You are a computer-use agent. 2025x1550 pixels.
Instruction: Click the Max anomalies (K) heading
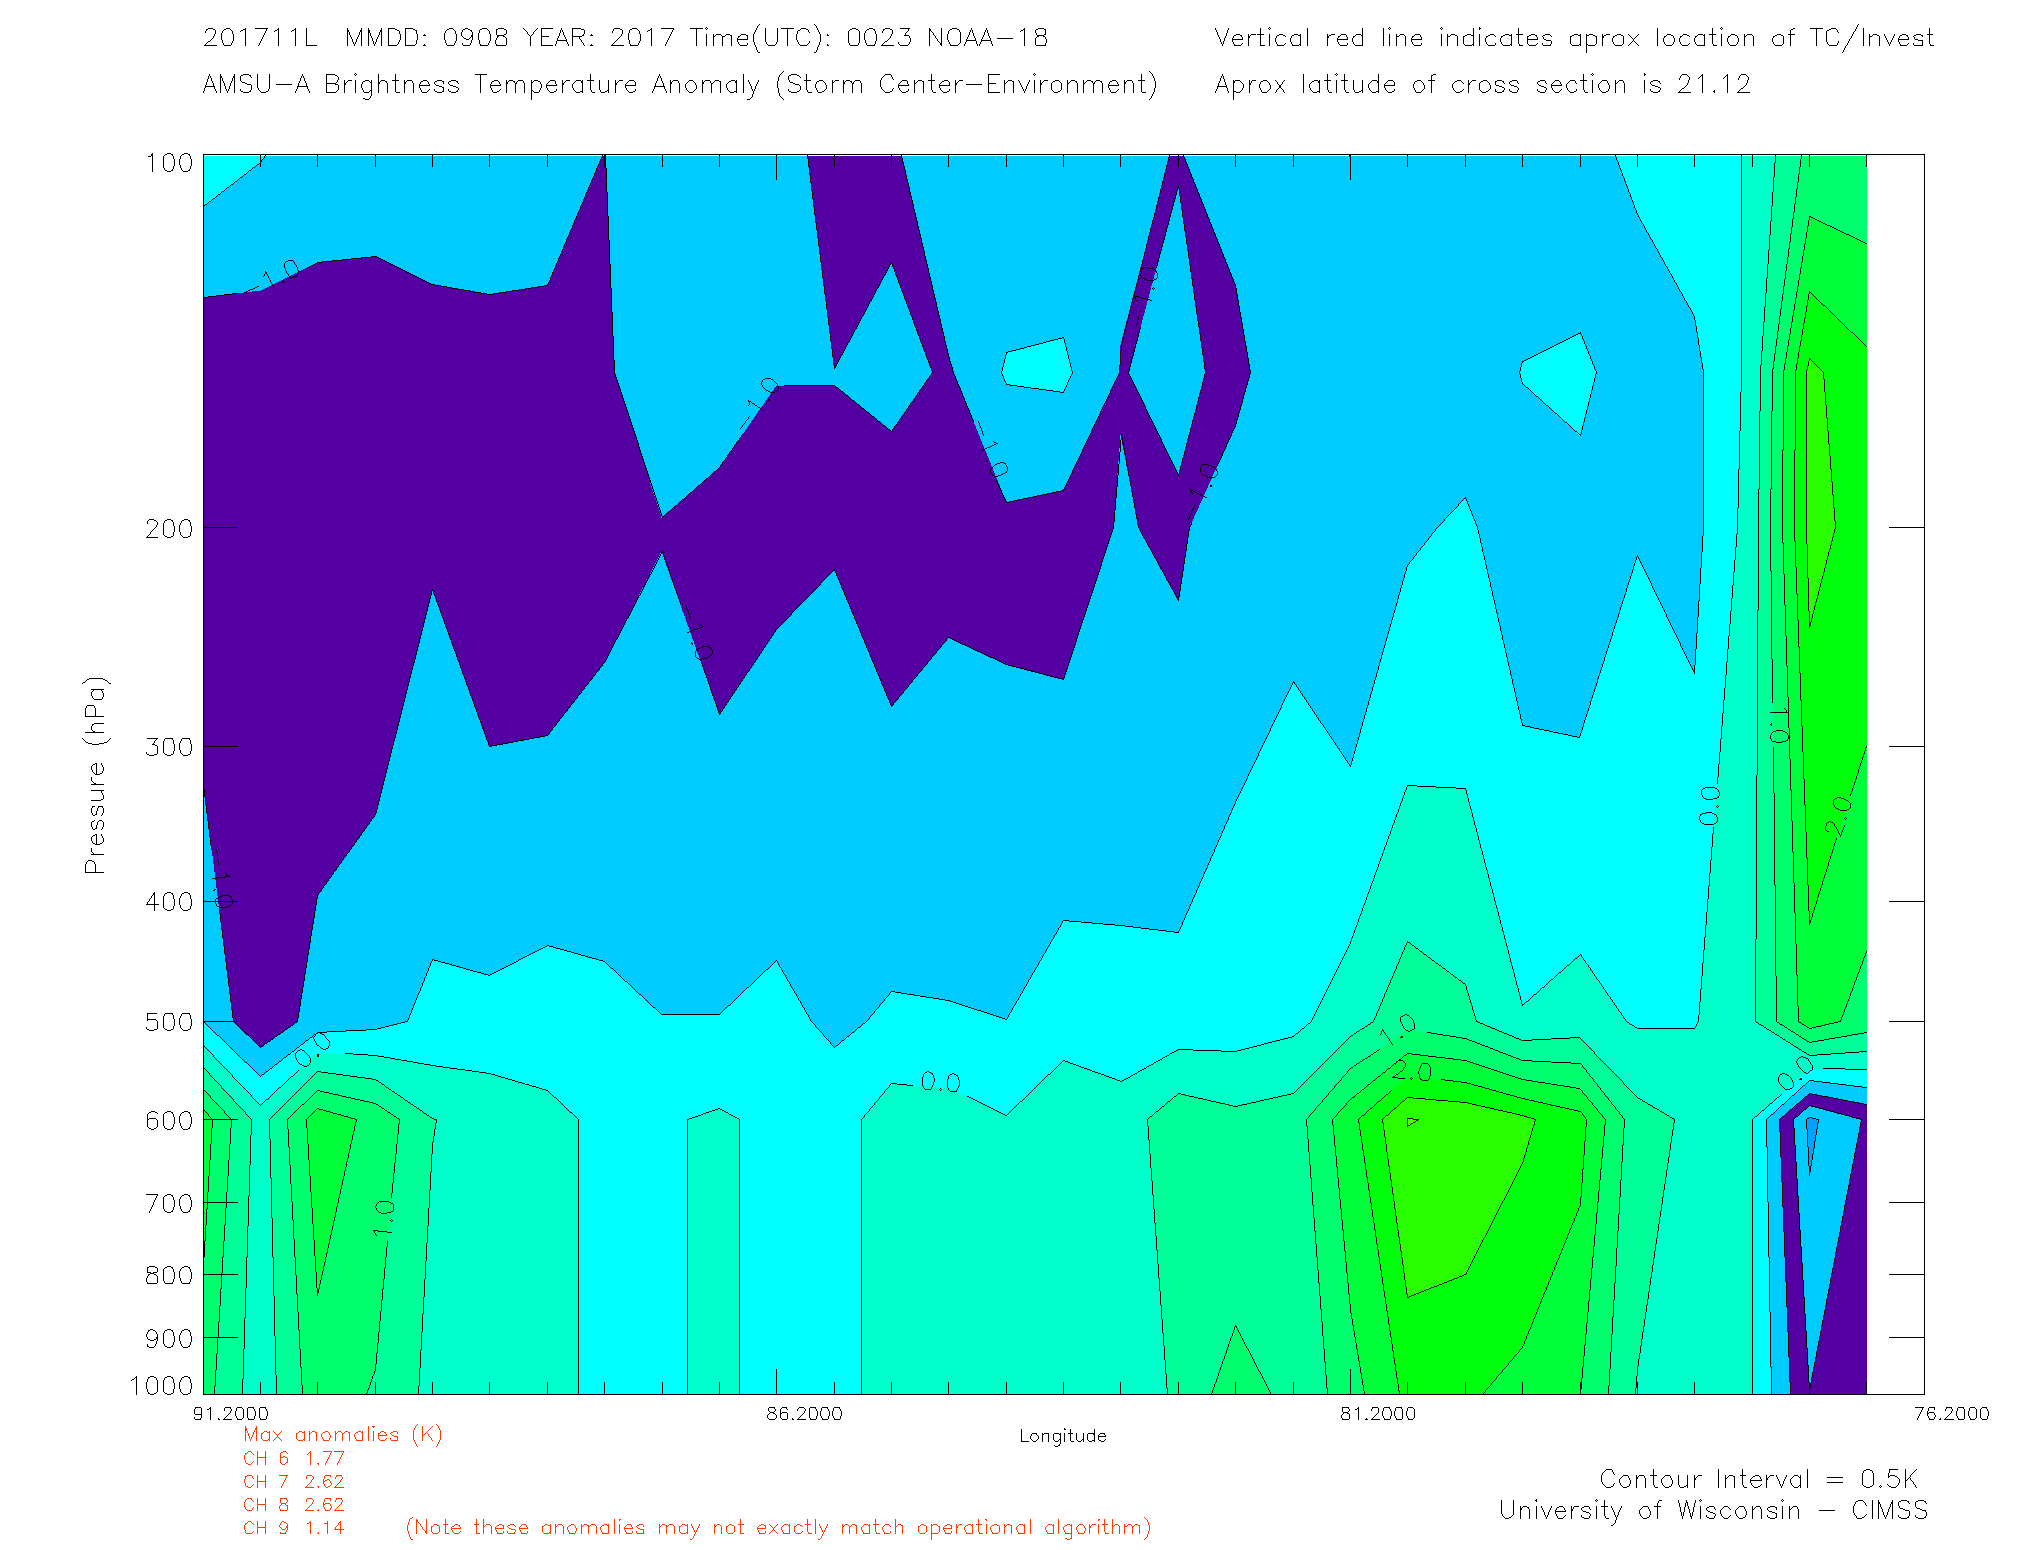[x=342, y=1435]
